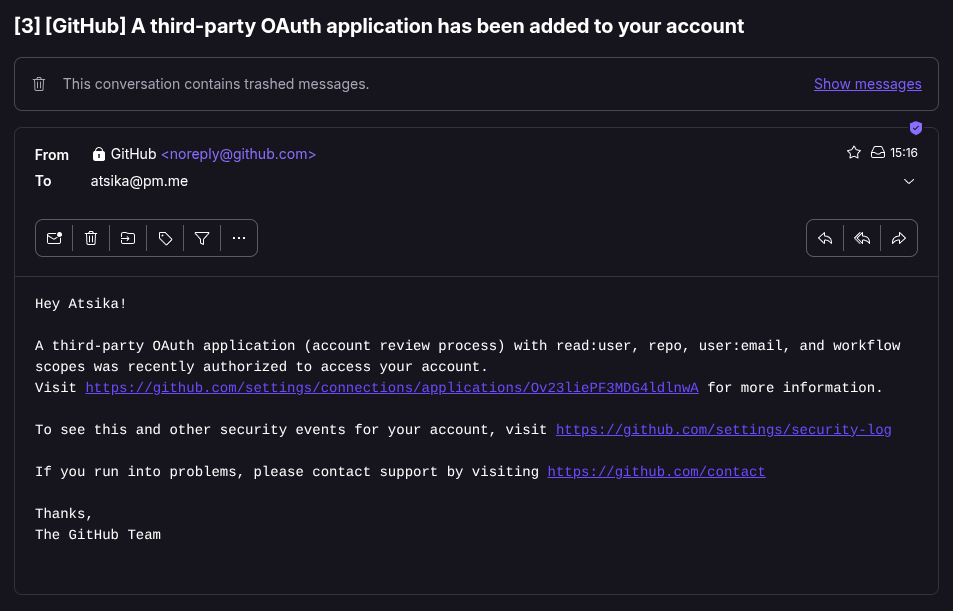Screen dimensions: 953x611
Task: Move the message to another folder
Action: pyautogui.click(x=128, y=238)
